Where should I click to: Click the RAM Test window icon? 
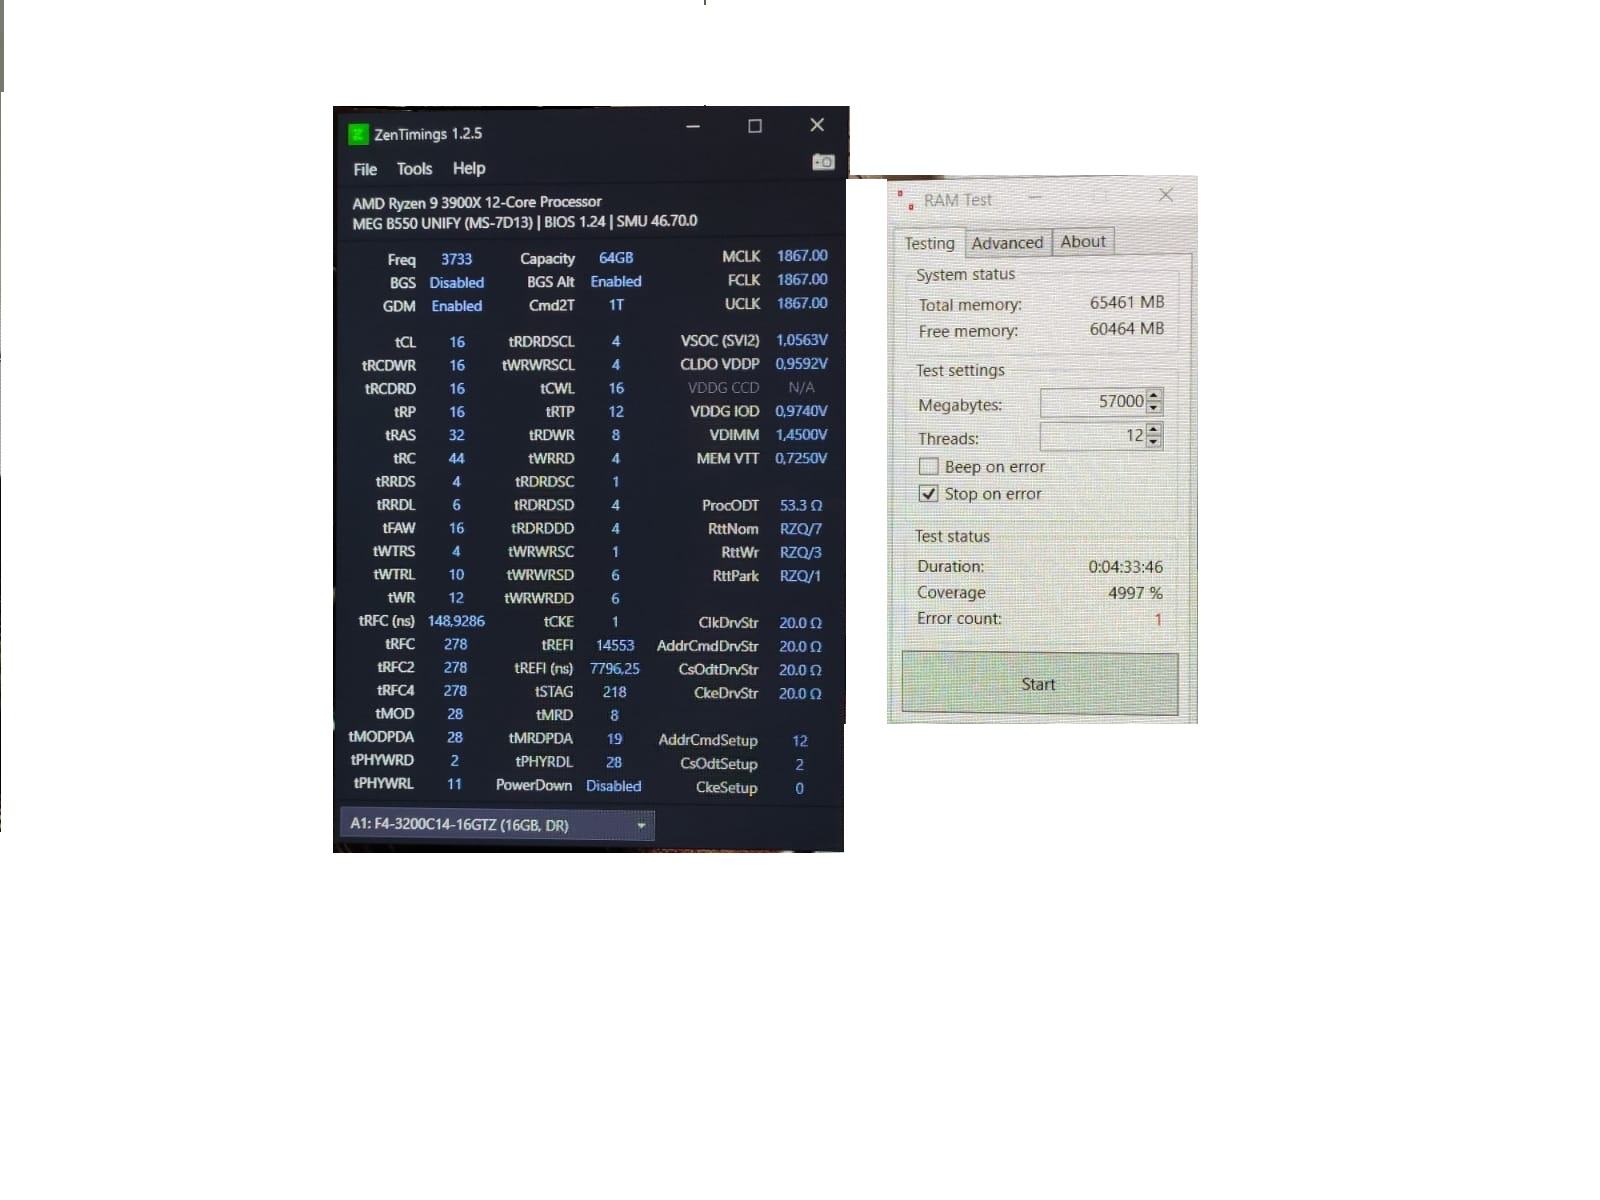tap(905, 200)
